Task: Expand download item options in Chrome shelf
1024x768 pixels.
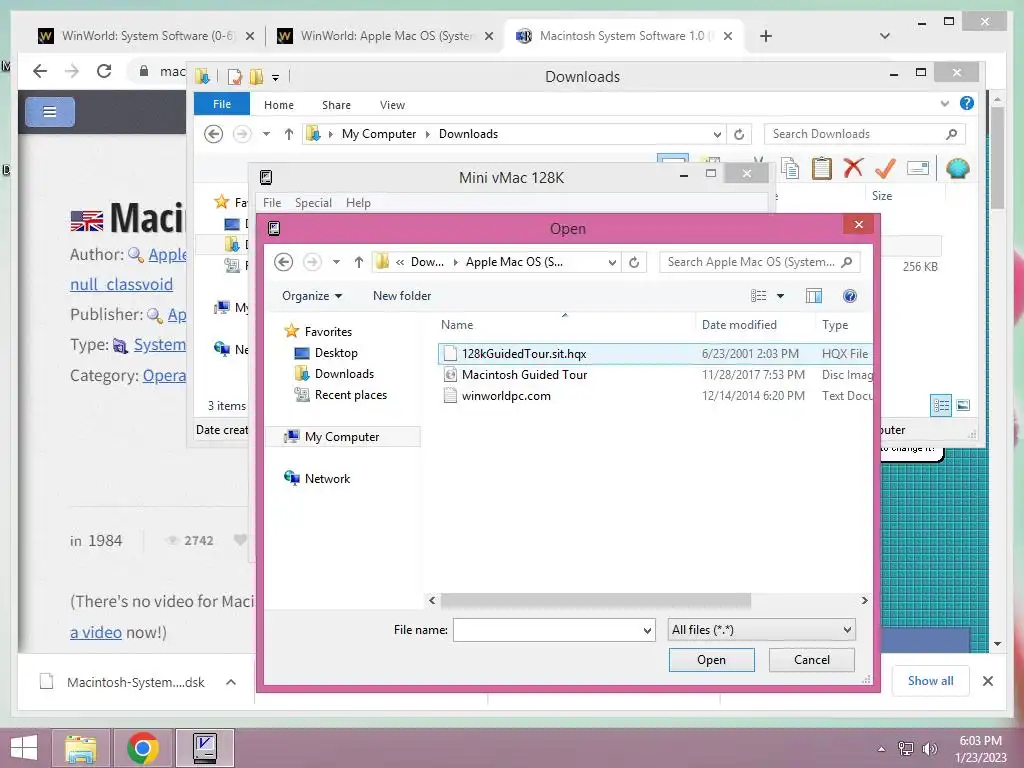Action: pyautogui.click(x=231, y=682)
